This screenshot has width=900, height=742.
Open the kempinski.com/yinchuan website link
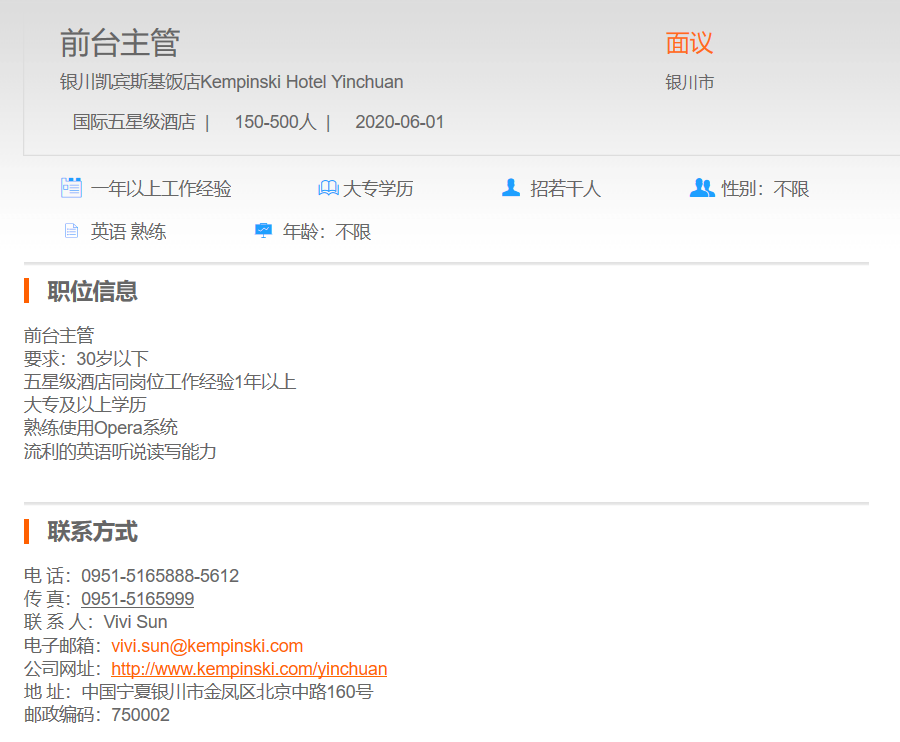(x=249, y=669)
